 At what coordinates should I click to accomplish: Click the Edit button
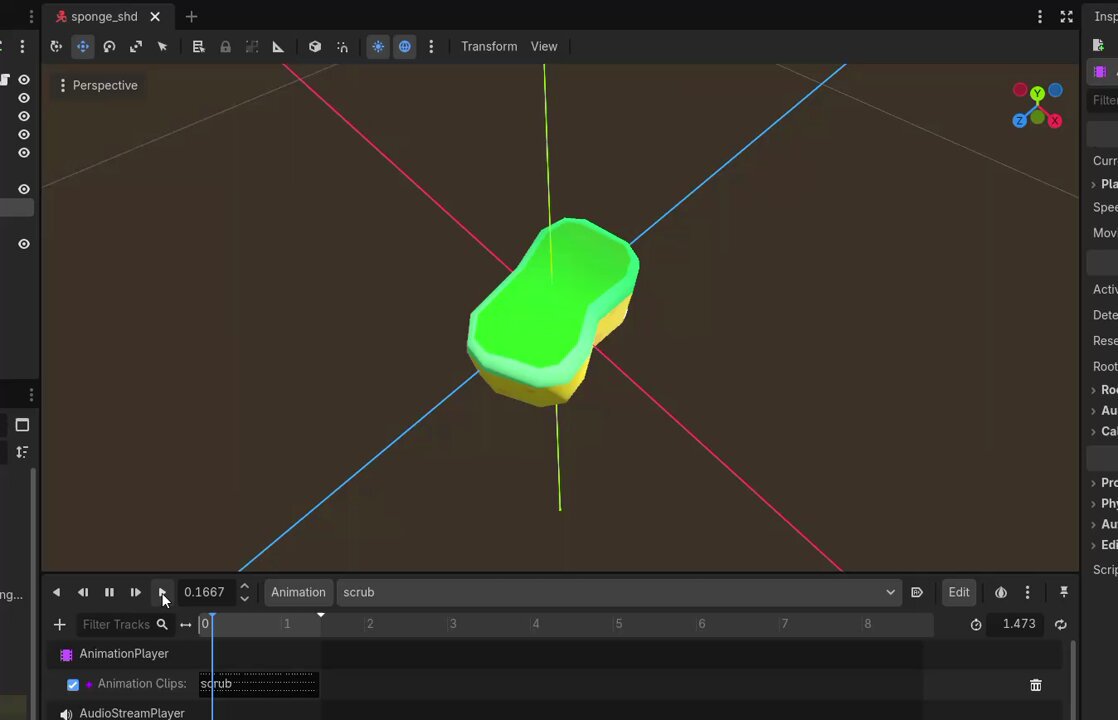click(959, 592)
